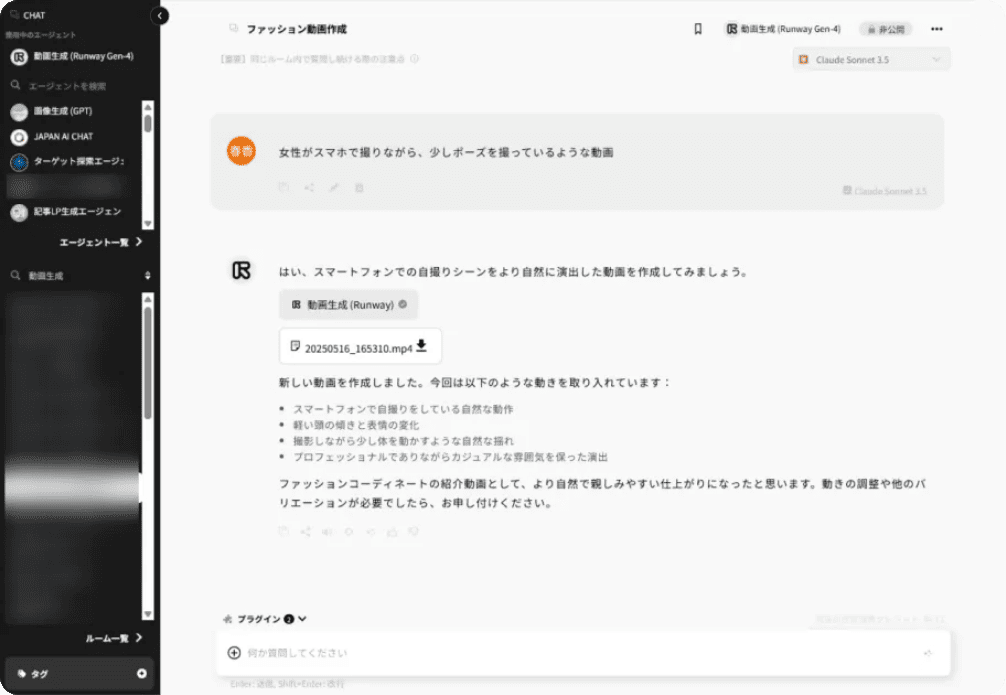Click the share icon under AI response
Image resolution: width=1006 pixels, height=695 pixels.
pos(306,532)
